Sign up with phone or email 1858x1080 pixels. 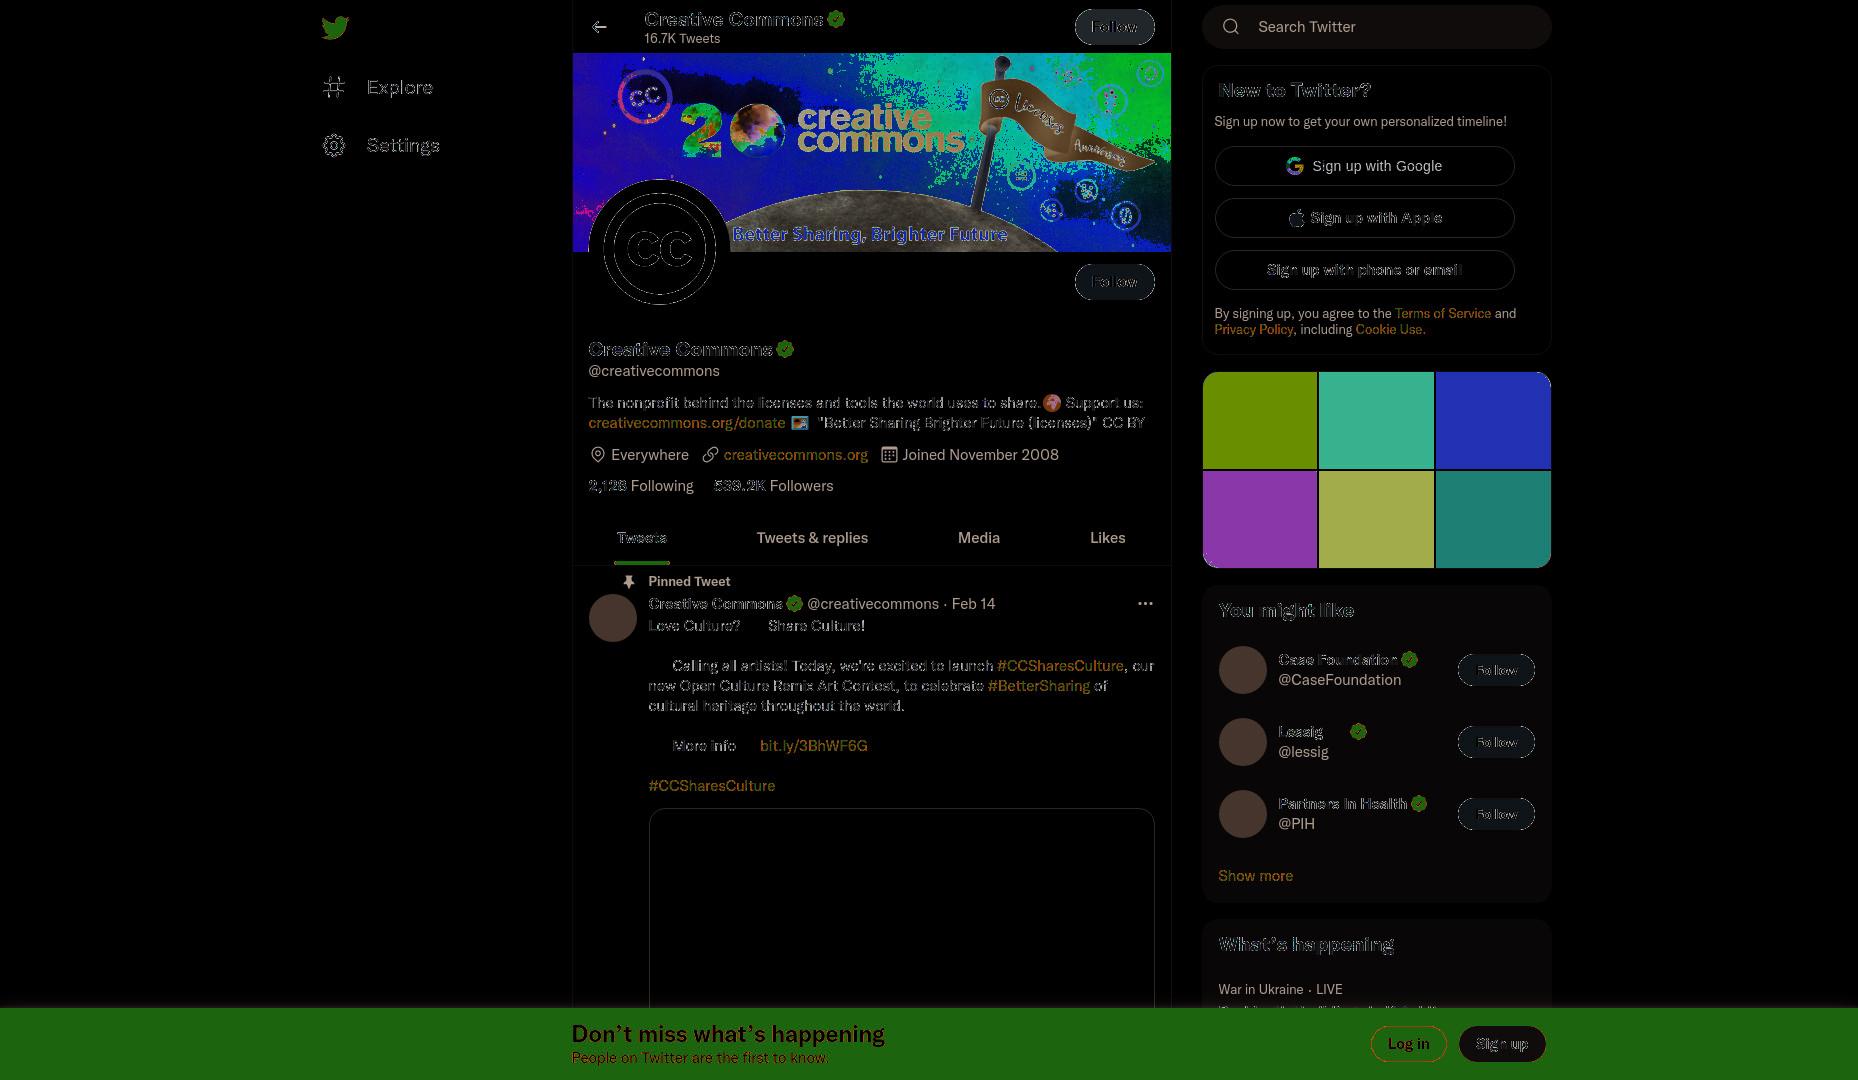[1365, 270]
